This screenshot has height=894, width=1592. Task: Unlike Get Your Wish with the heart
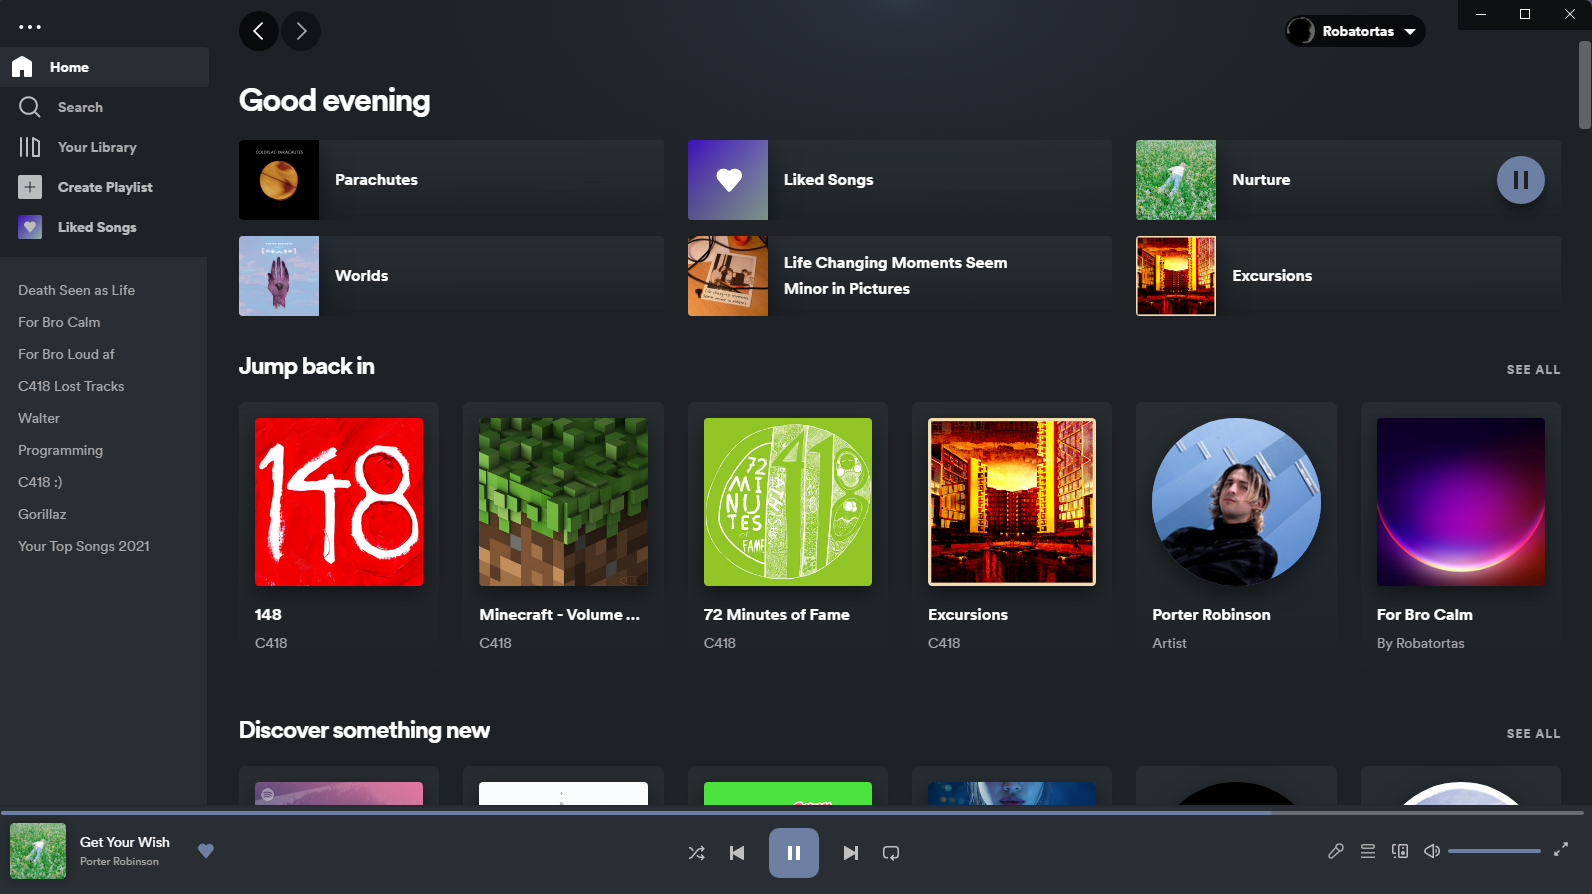pos(206,851)
